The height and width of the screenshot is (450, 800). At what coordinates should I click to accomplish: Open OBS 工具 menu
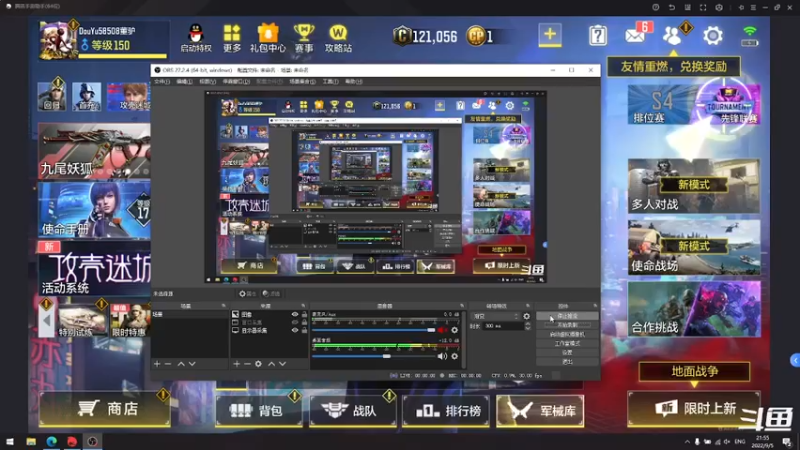tap(330, 82)
